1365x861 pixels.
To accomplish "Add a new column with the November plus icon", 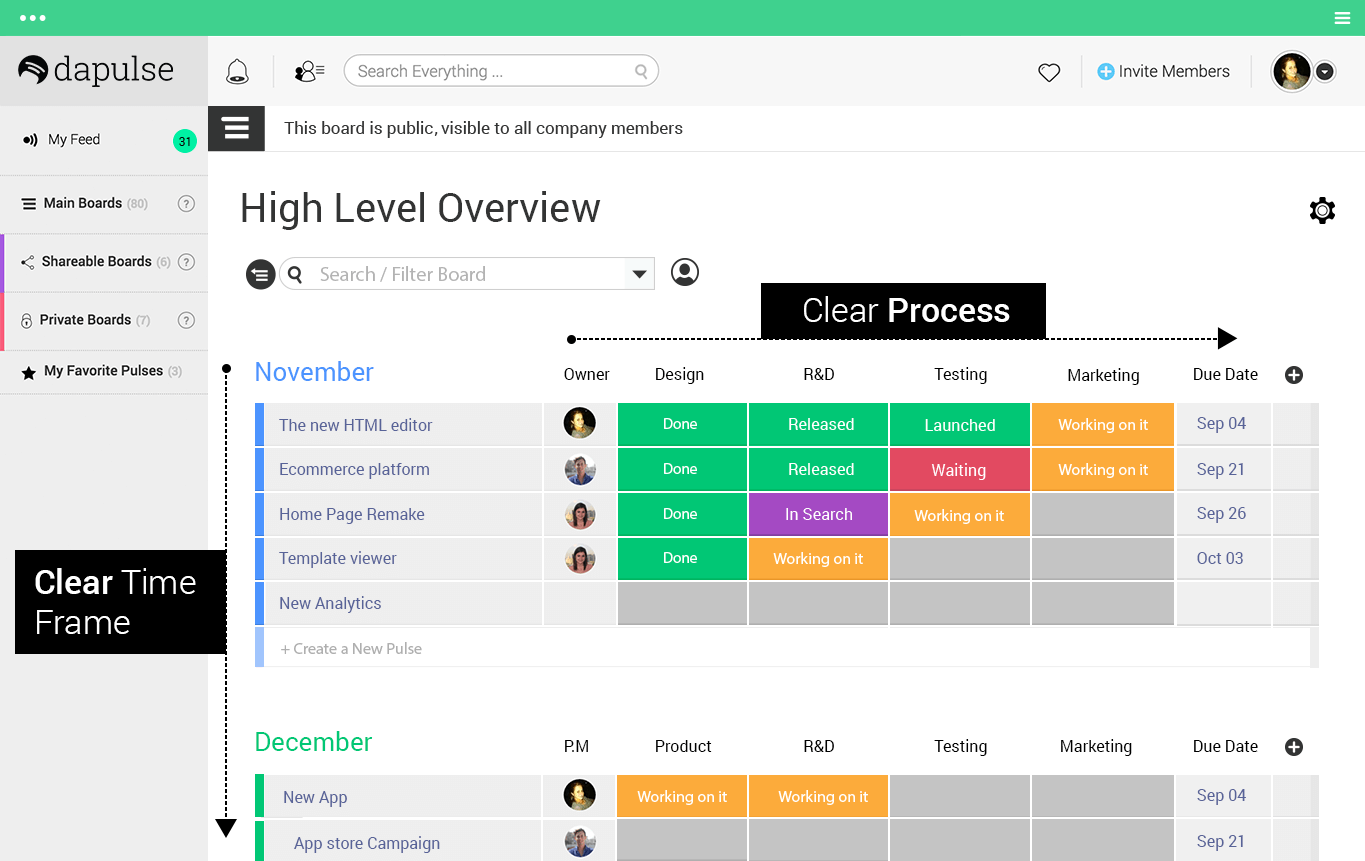I will tap(1294, 375).
